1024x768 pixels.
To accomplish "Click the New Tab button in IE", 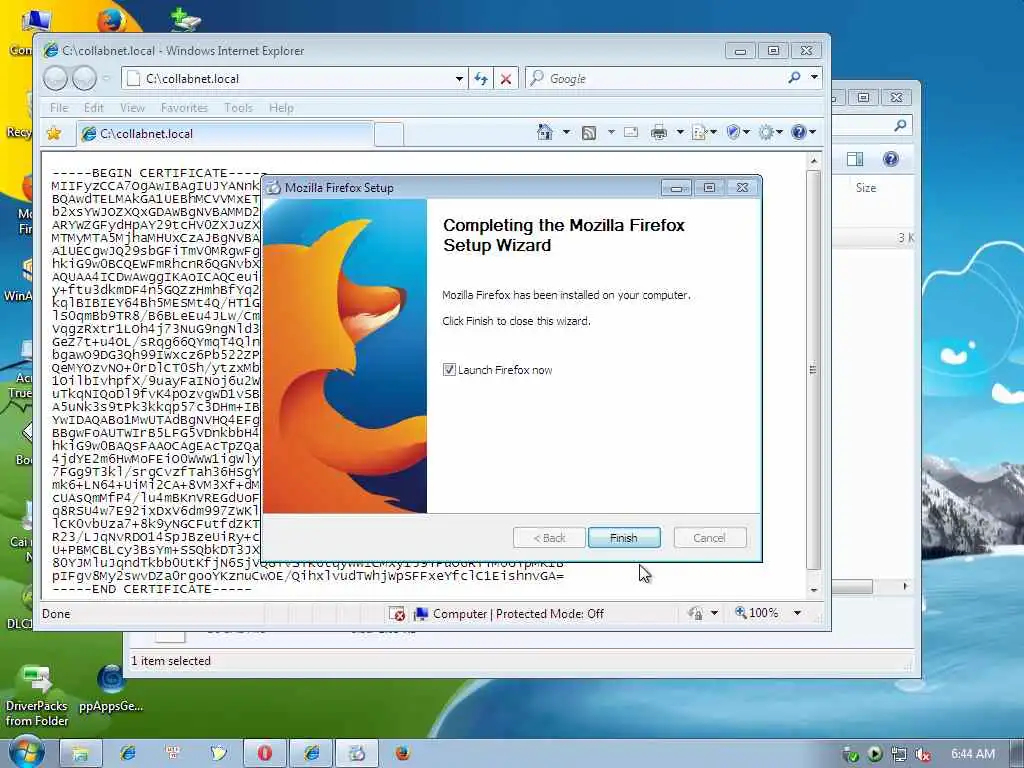I will click(389, 134).
